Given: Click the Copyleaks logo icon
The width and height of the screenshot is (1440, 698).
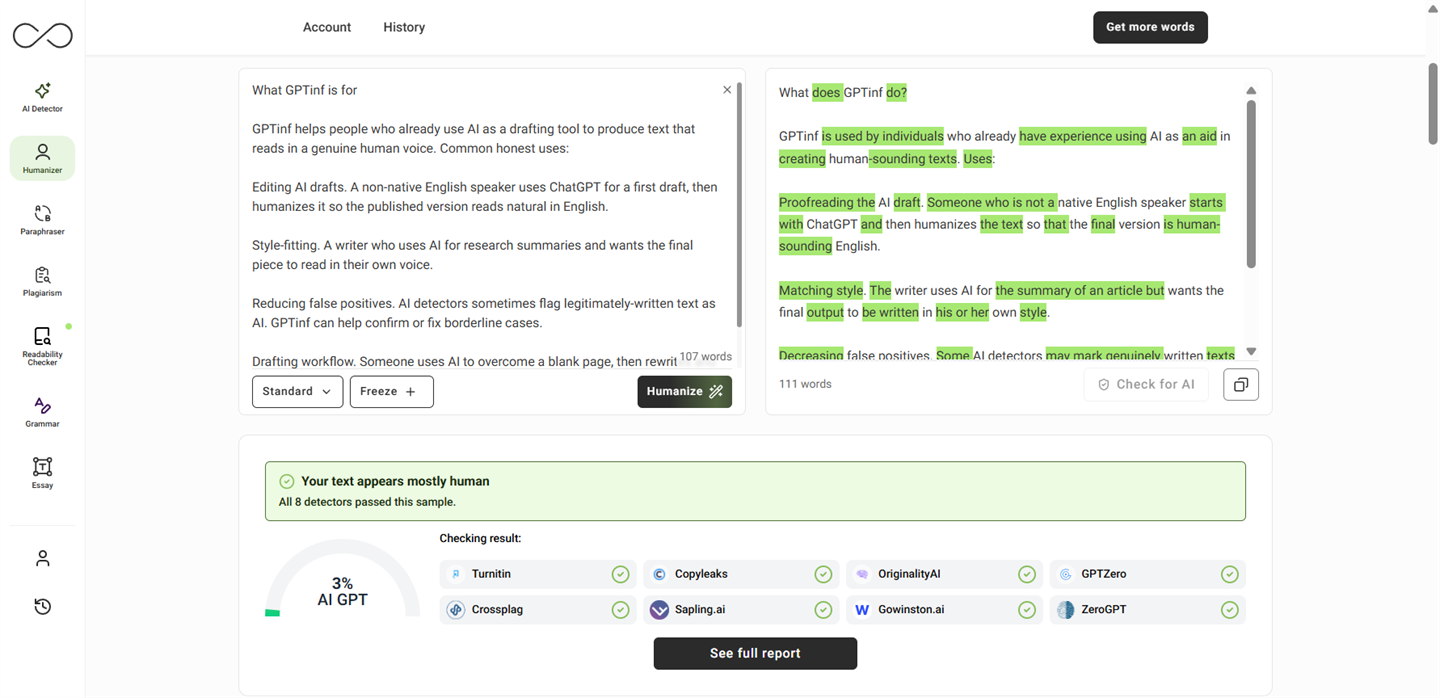Looking at the screenshot, I should (659, 574).
